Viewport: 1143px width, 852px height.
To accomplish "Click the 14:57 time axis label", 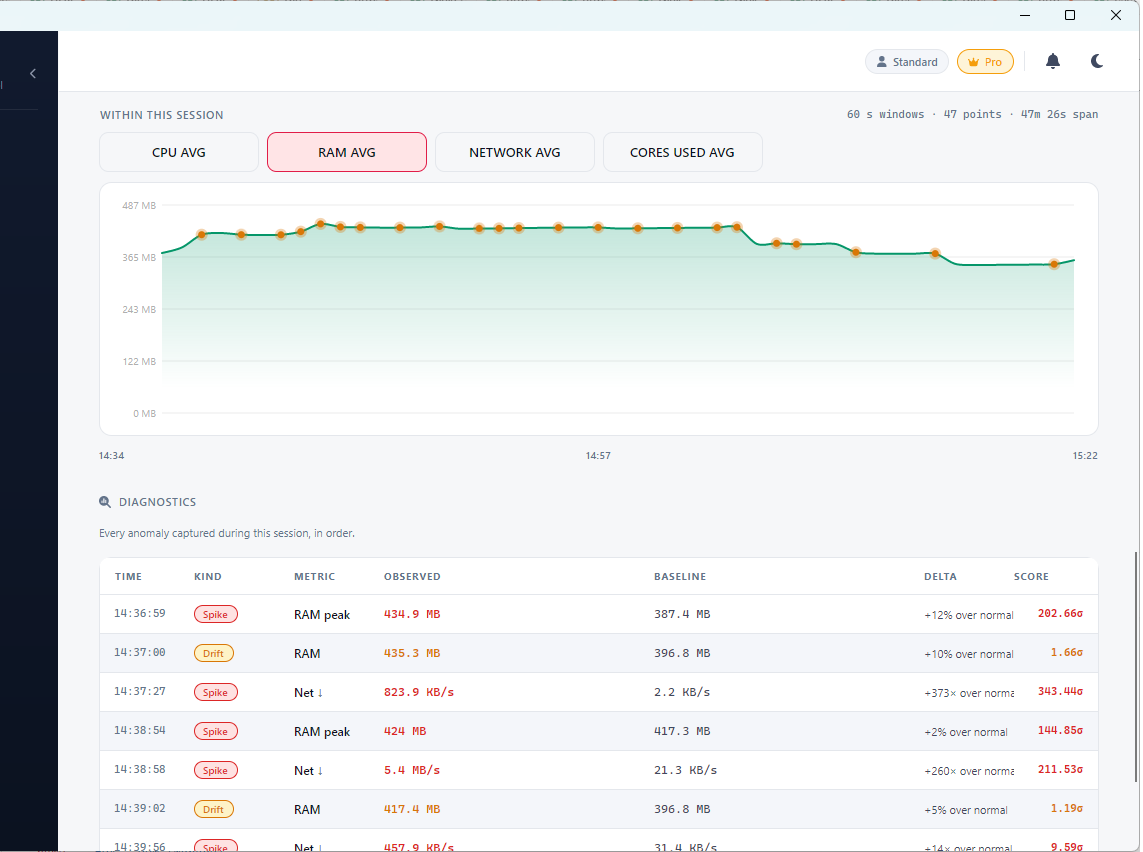I will tap(598, 456).
